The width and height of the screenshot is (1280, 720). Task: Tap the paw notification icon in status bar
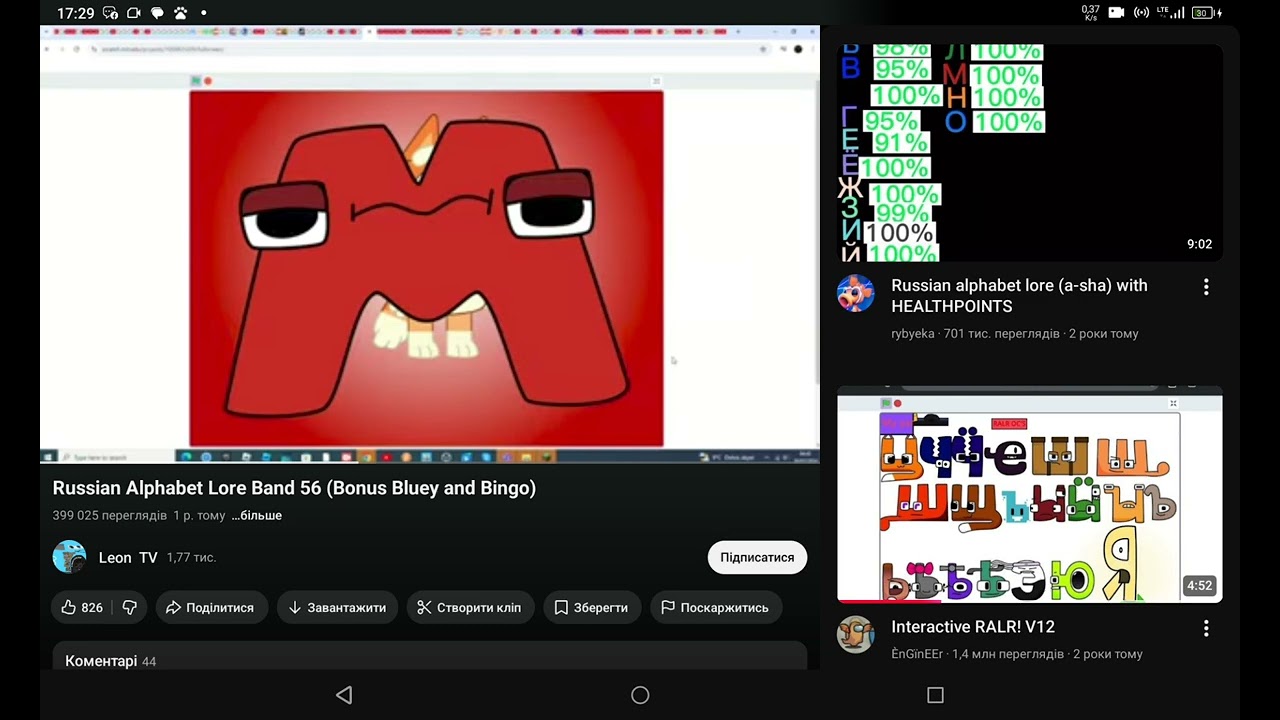[181, 13]
